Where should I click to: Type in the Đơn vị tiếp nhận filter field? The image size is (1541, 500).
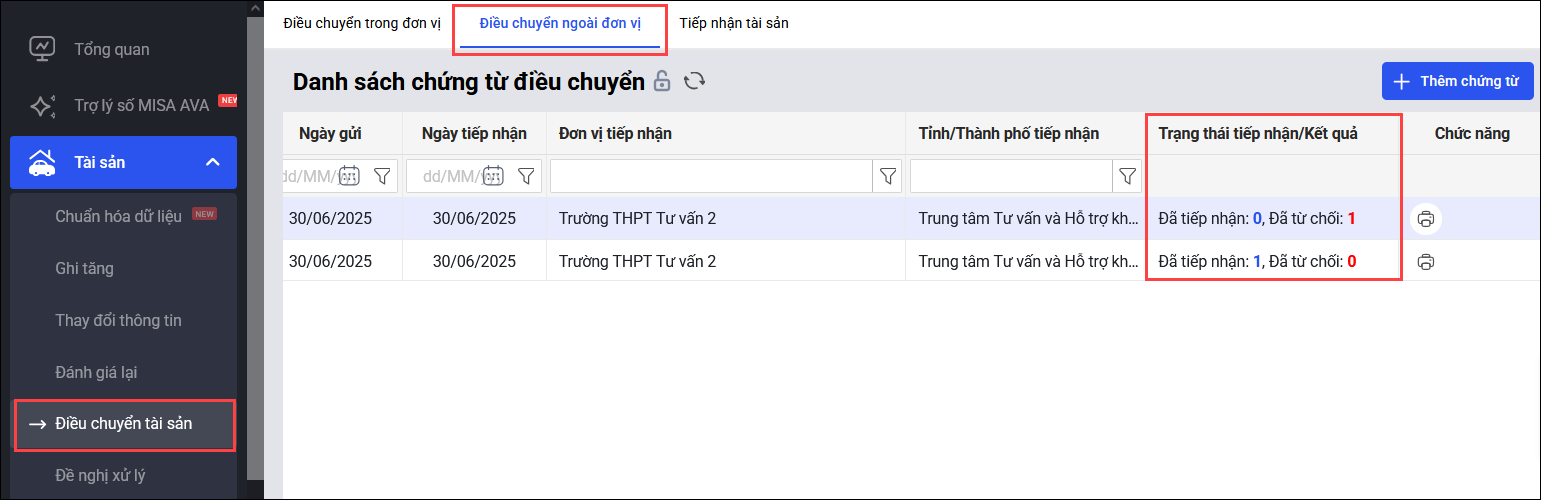point(711,176)
